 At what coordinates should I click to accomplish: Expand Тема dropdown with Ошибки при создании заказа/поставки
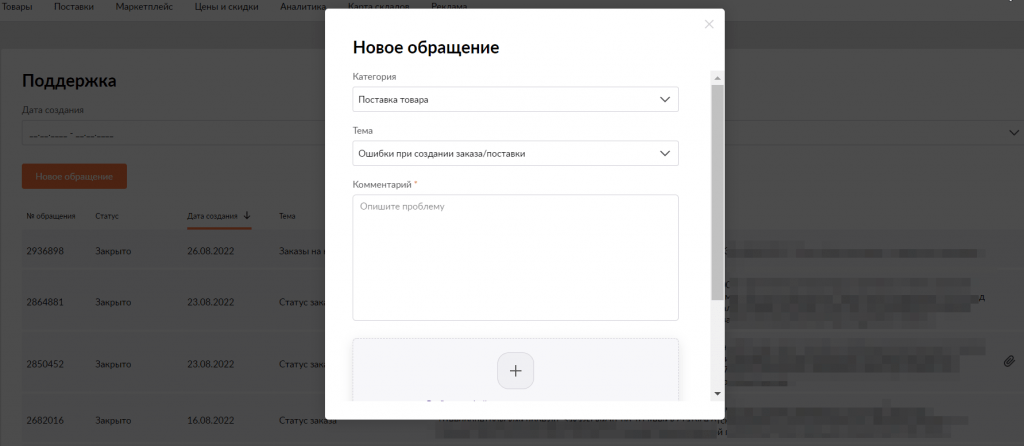click(x=515, y=154)
